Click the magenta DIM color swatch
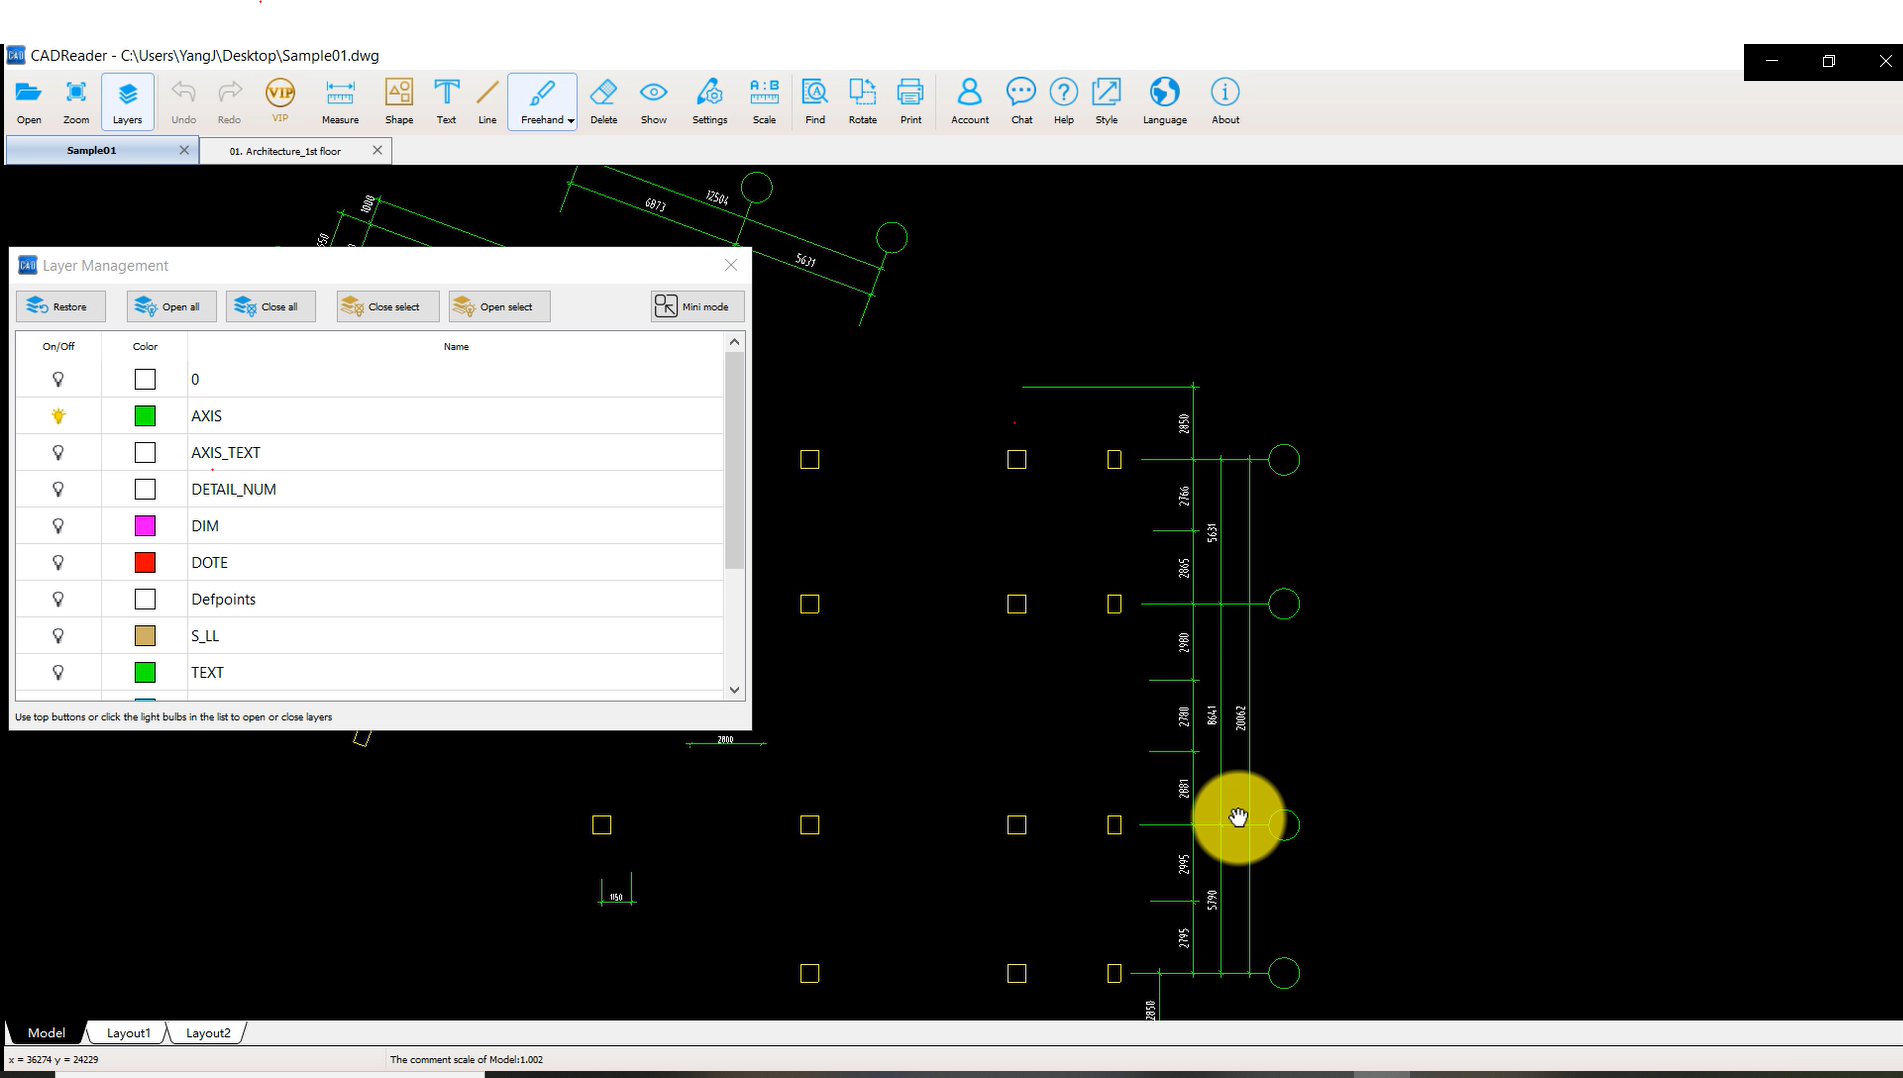The height and width of the screenshot is (1078, 1903). 145,526
